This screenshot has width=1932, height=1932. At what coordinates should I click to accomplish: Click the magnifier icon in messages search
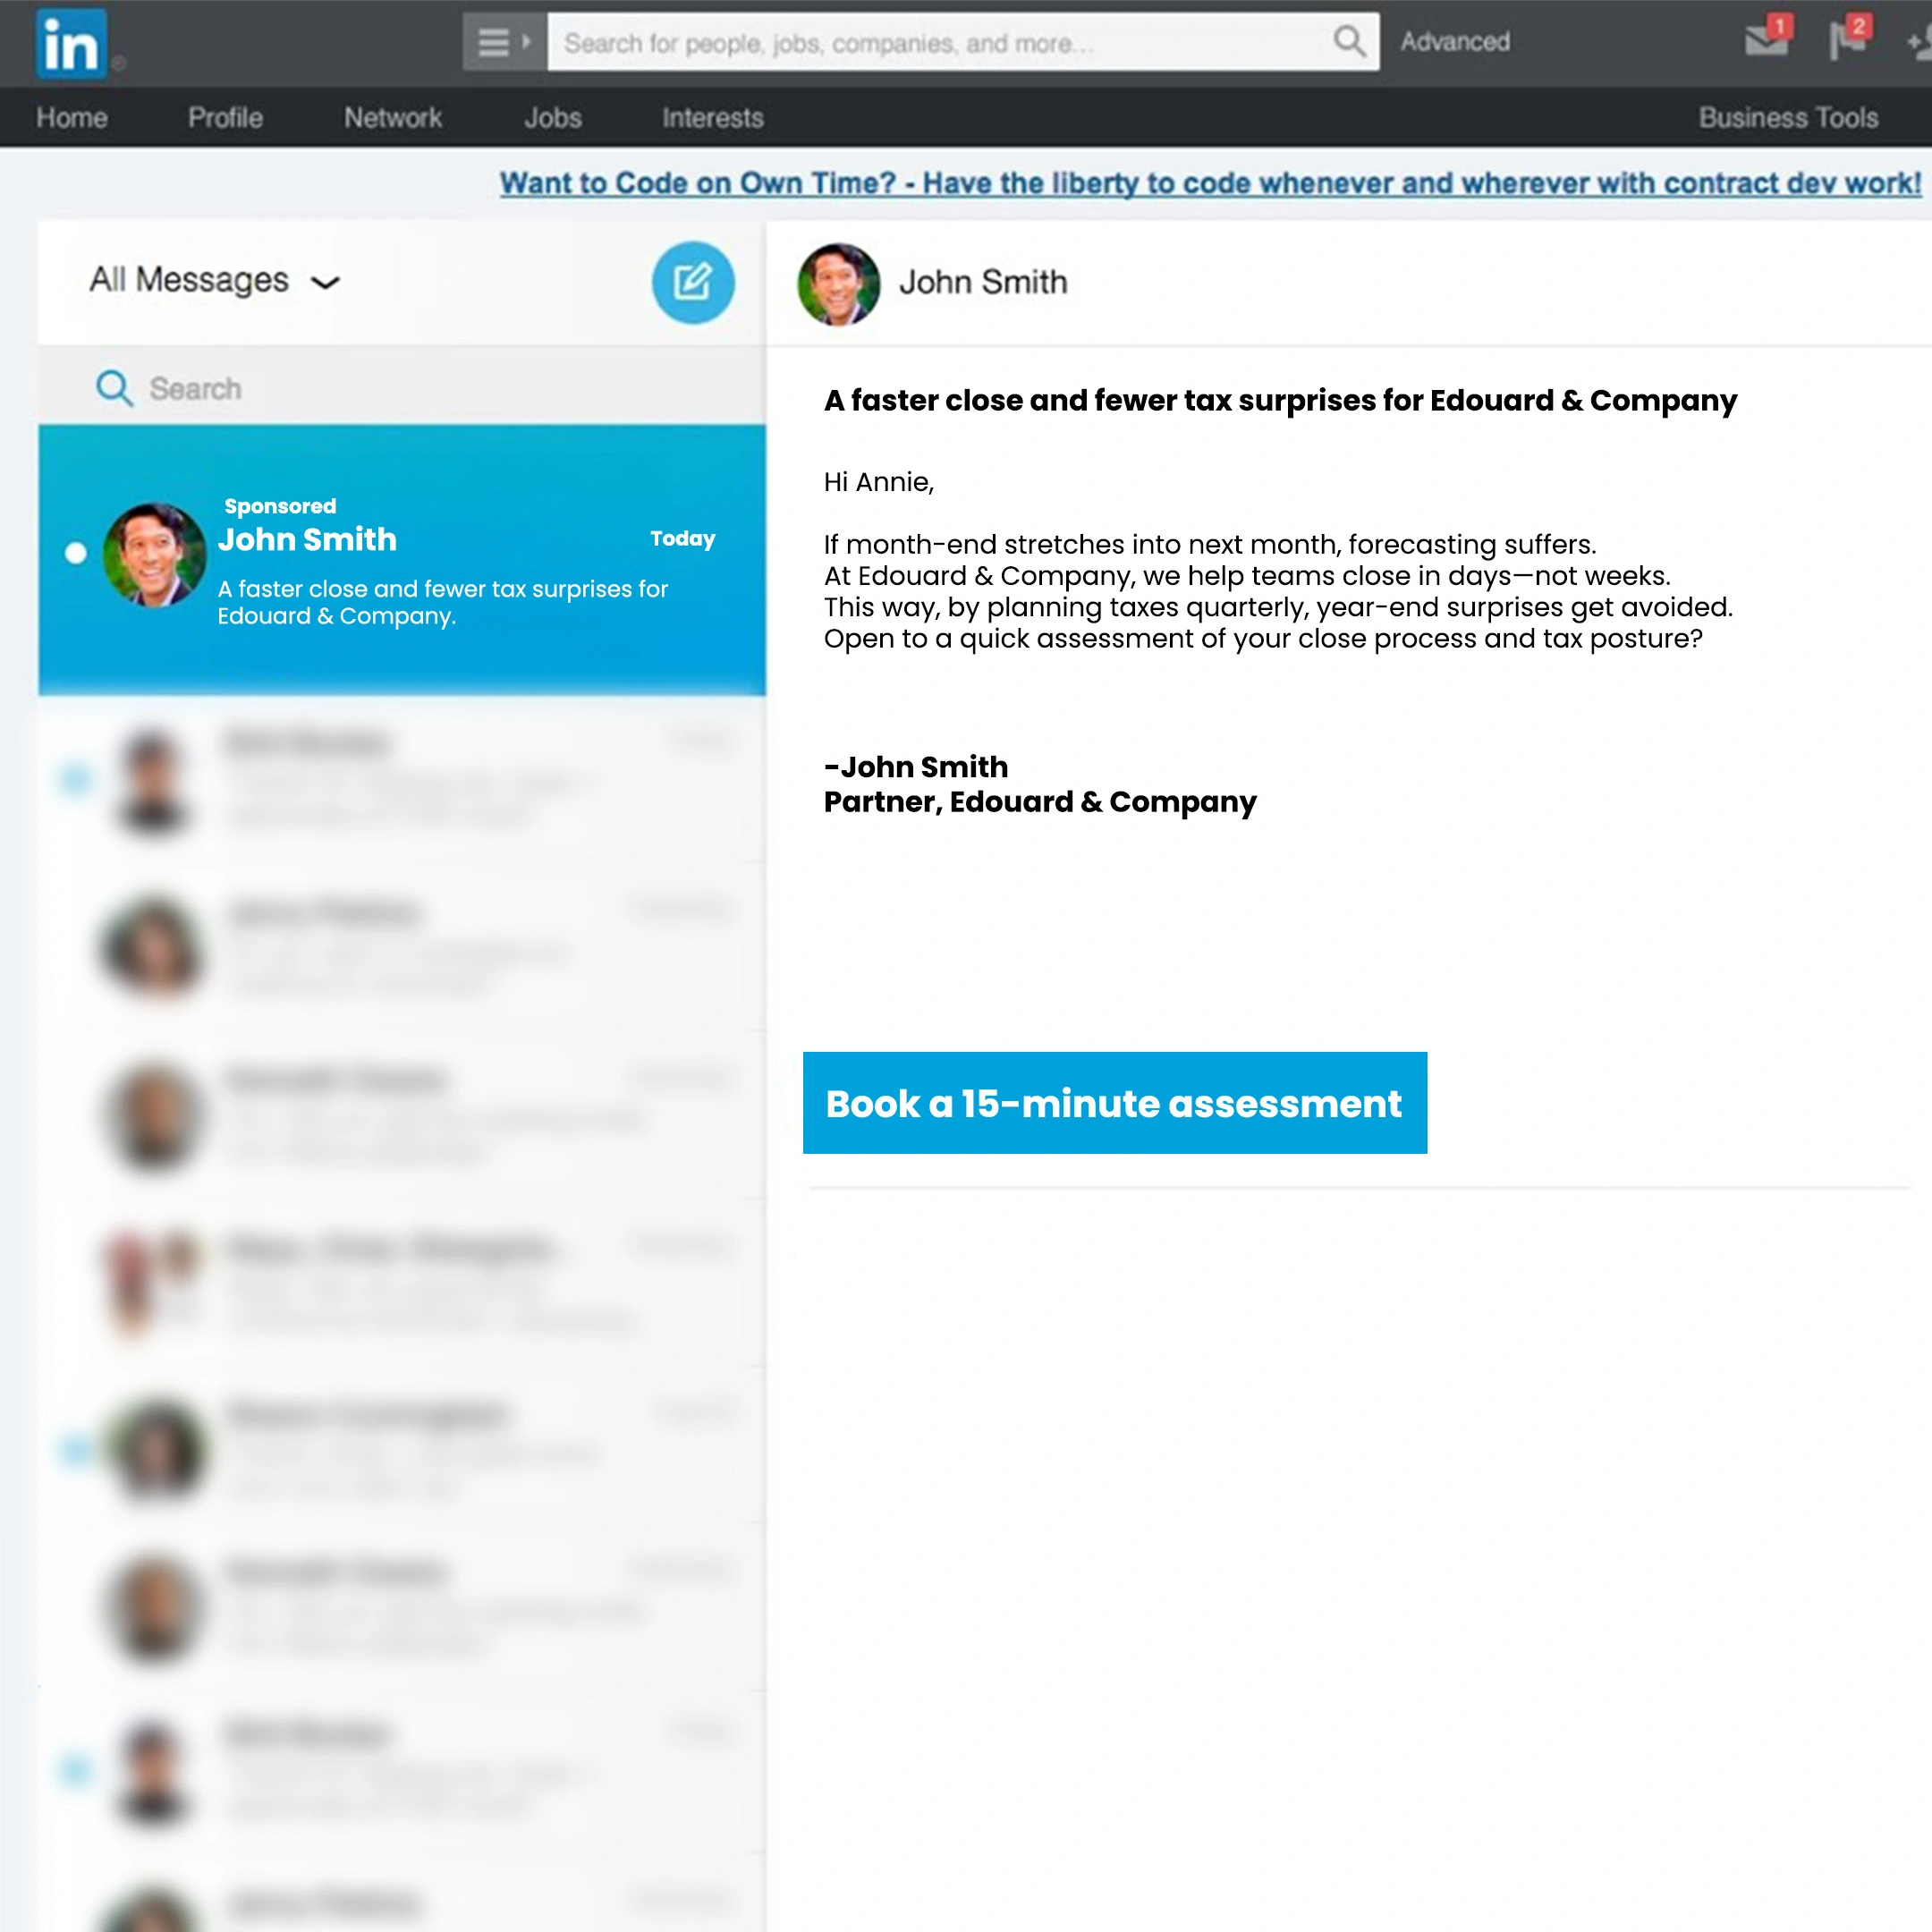click(114, 388)
